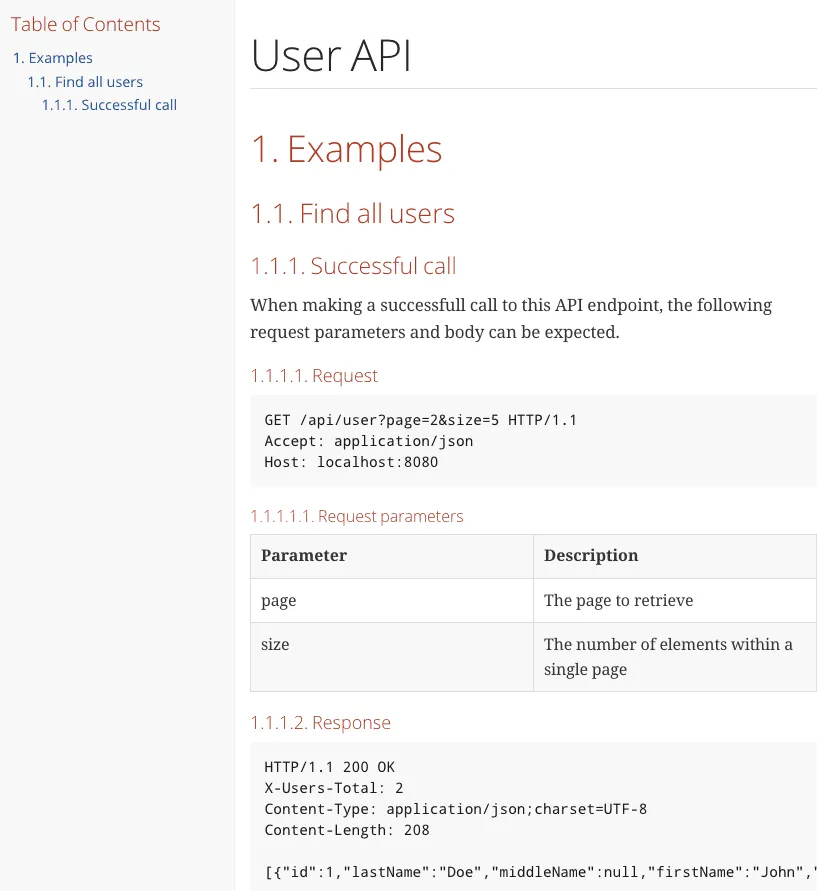Click the 1.1.1.1. Request subheading
The height and width of the screenshot is (891, 830).
314,375
